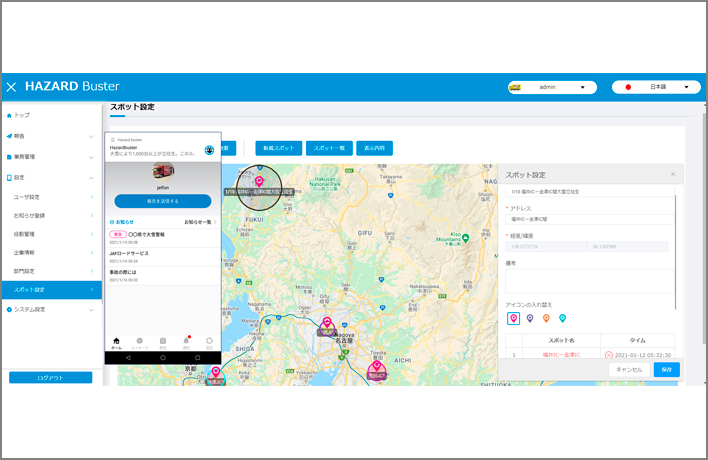
Task: Tap the round avatar icon in phone header
Action: 209,150
